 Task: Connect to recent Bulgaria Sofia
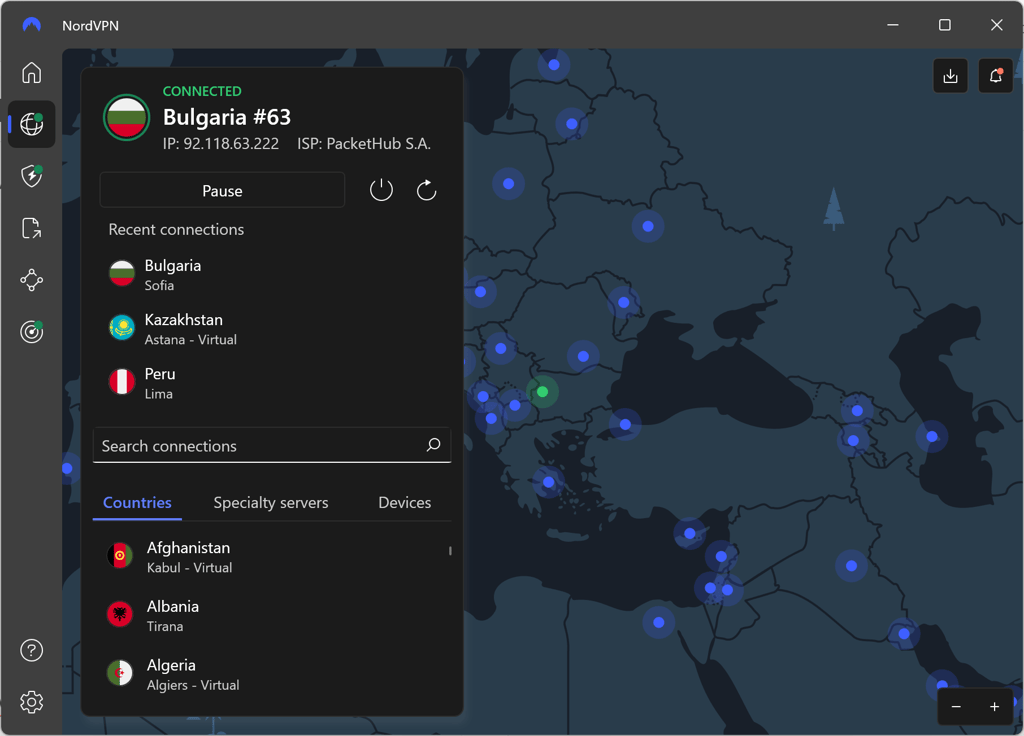[x=272, y=274]
